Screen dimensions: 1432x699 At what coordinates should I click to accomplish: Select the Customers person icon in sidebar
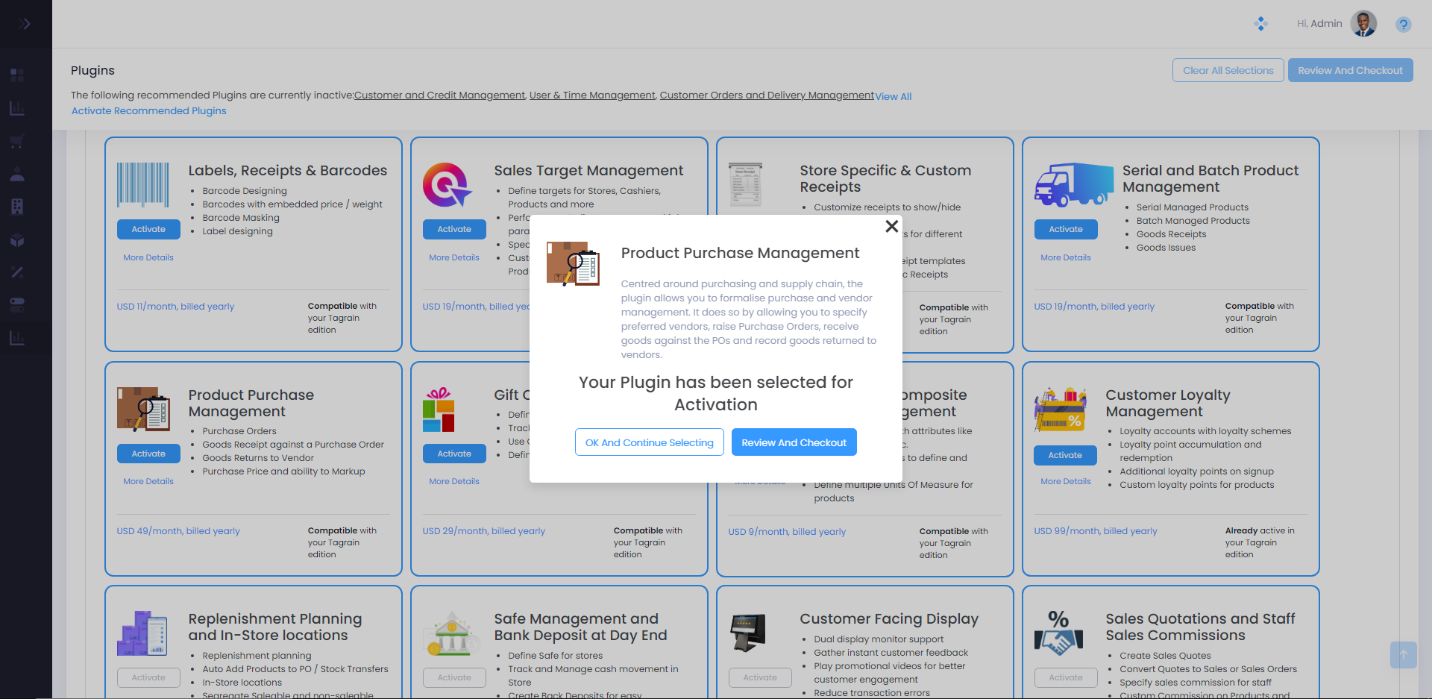[x=16, y=173]
